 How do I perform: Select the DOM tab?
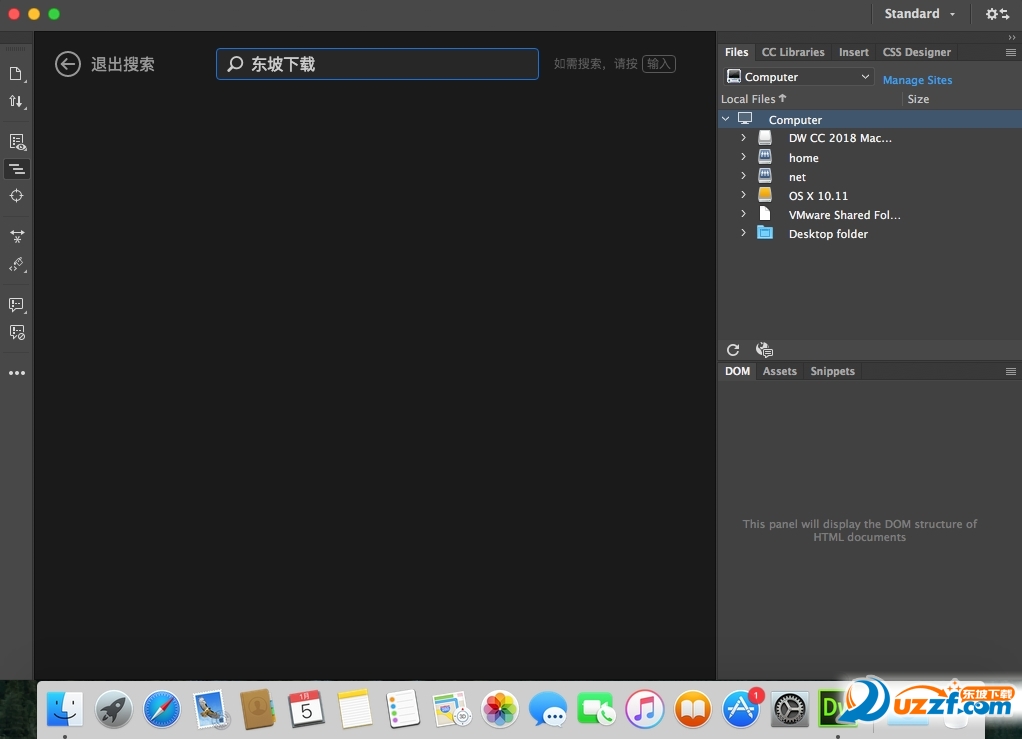737,371
